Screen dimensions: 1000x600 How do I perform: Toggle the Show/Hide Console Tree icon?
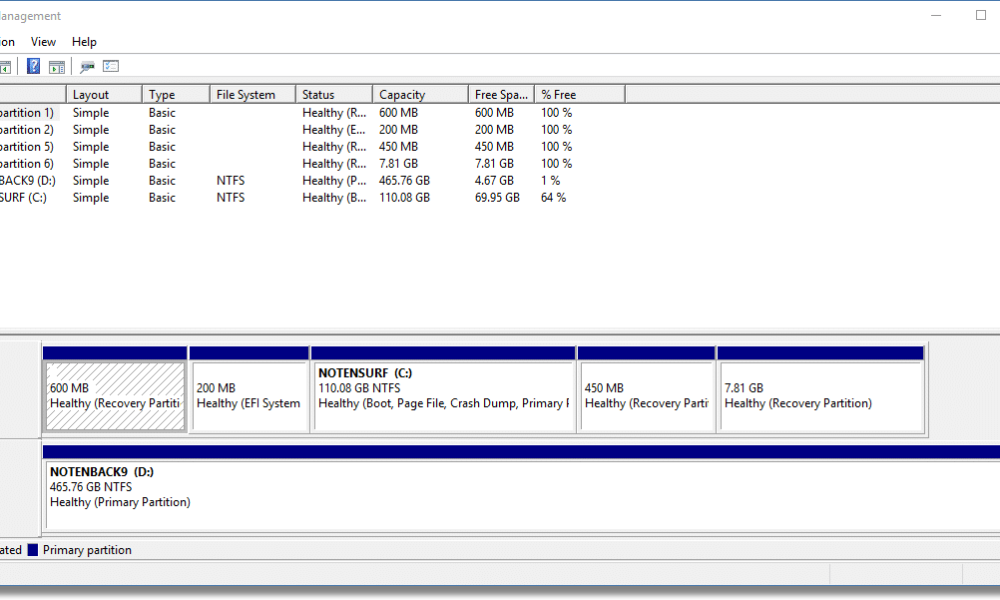(5, 66)
